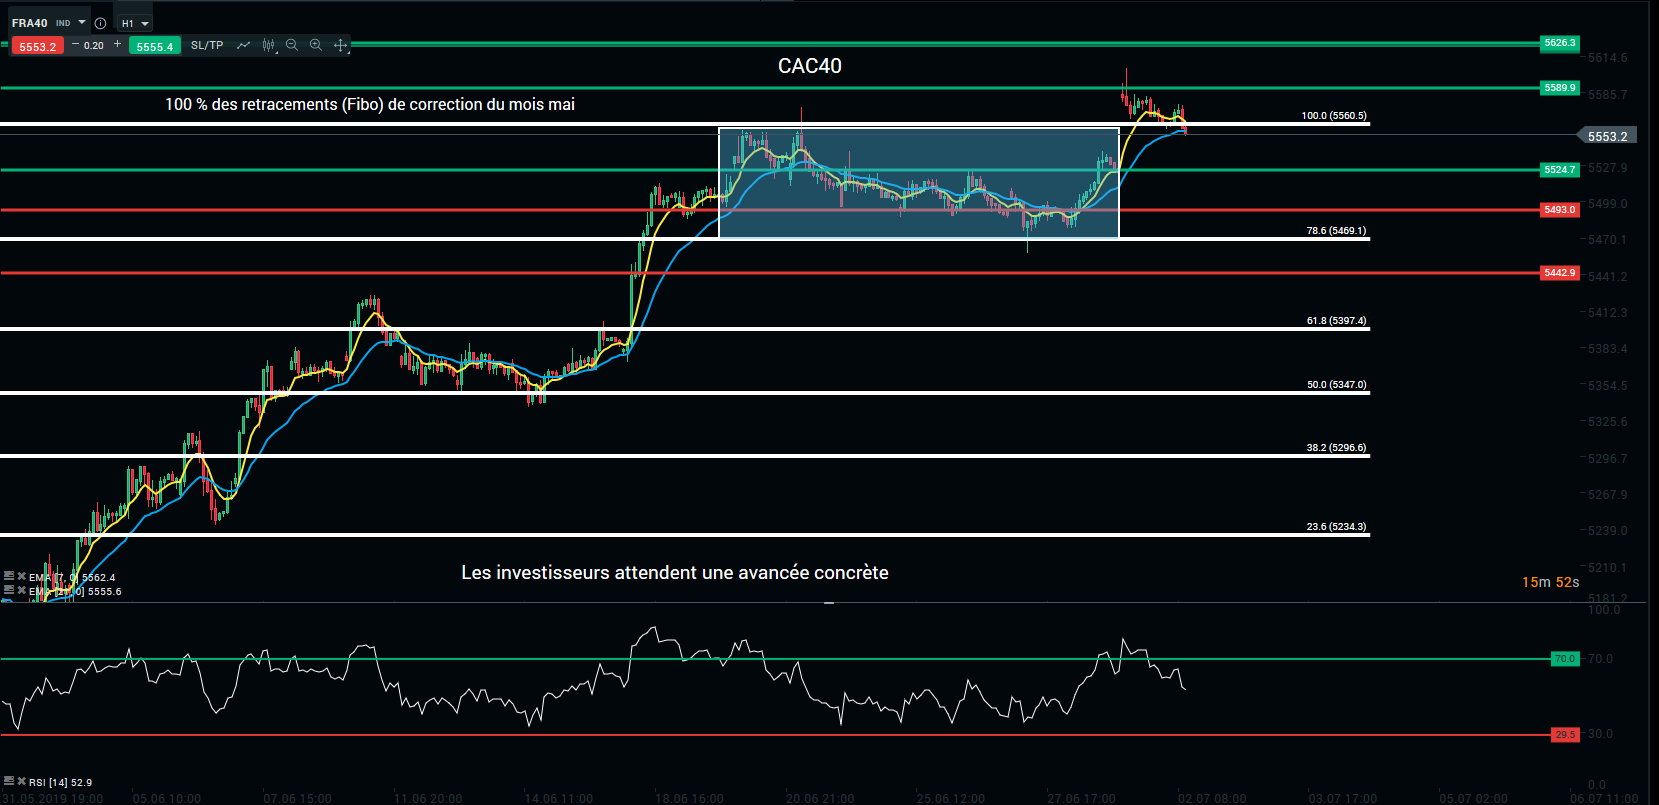Zoom in the chart with magnifier plus
The image size is (1659, 805).
316,45
